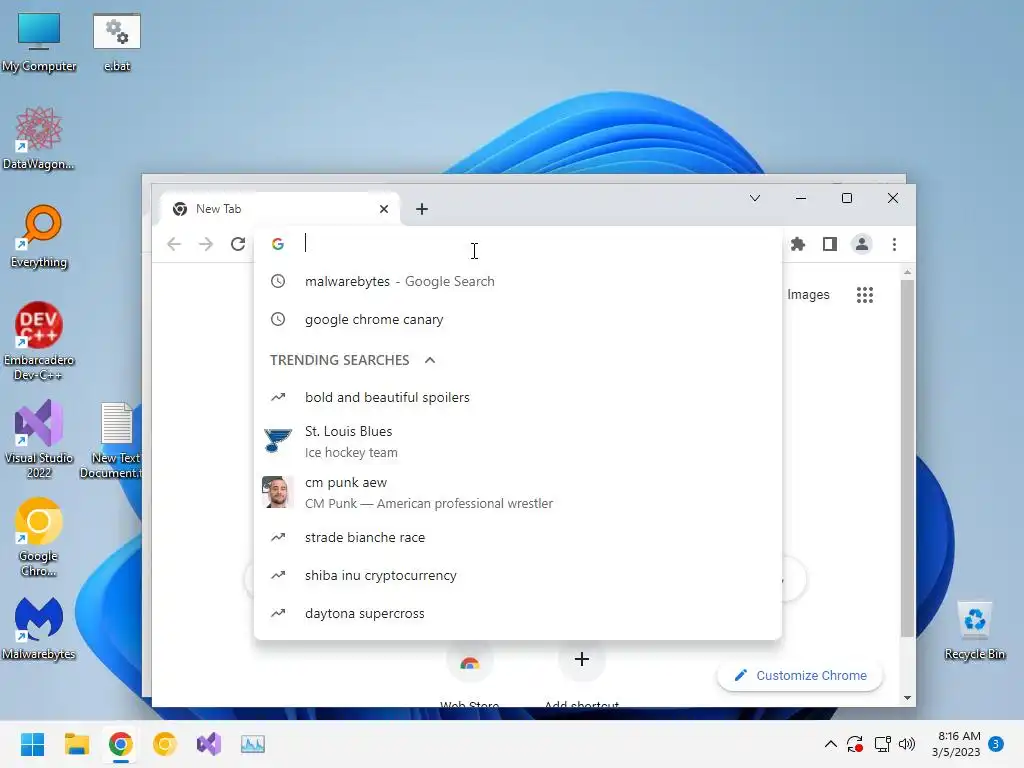Screen dimensions: 1024x768
Task: Select the e.bat file icon
Action: (117, 42)
